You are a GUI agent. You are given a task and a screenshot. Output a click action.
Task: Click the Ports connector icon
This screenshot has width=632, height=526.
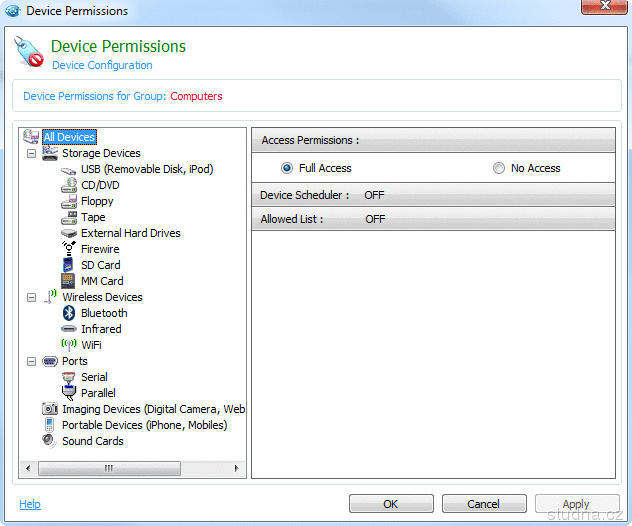[50, 361]
